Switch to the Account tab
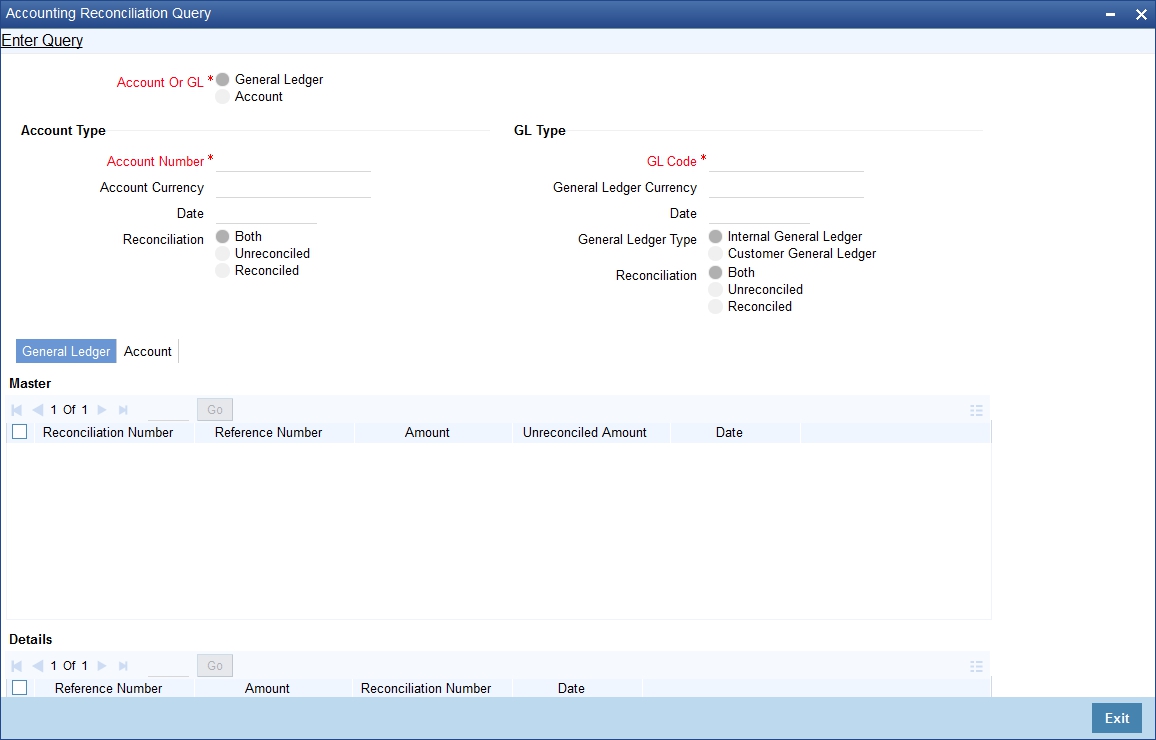The width and height of the screenshot is (1156, 740). (x=147, y=351)
